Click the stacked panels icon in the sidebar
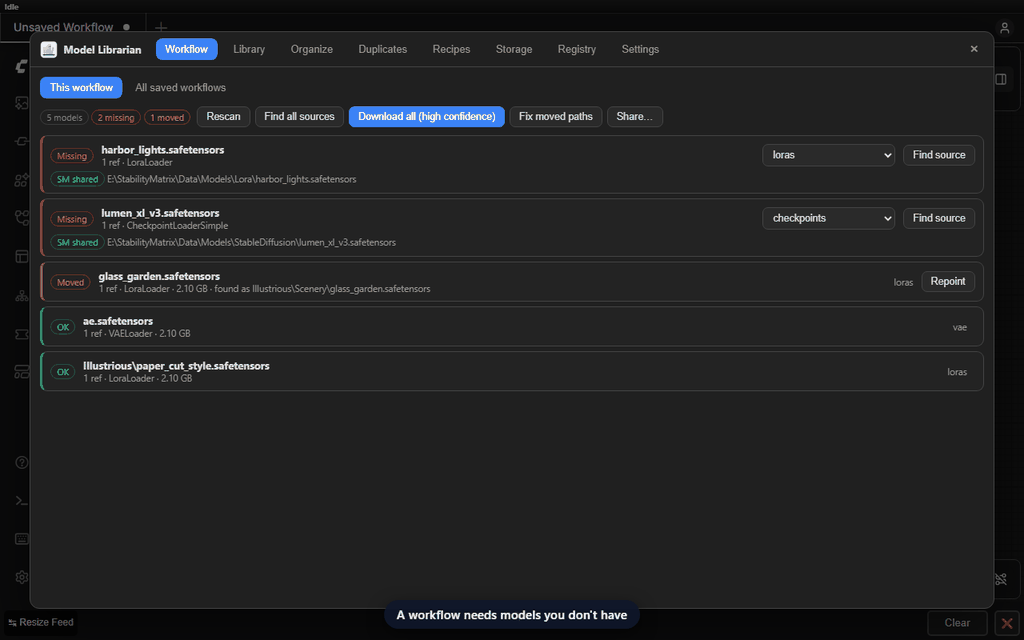Image resolution: width=1024 pixels, height=640 pixels. coord(22,372)
